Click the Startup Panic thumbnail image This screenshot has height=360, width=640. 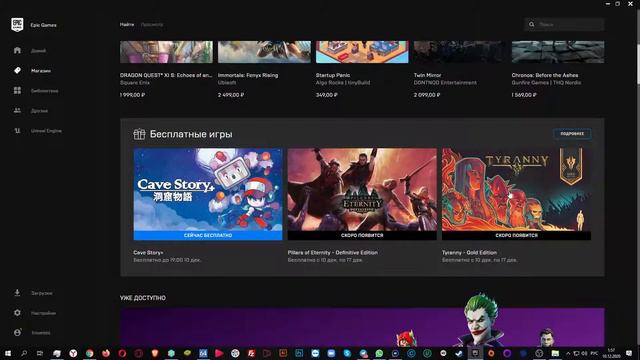tap(362, 52)
